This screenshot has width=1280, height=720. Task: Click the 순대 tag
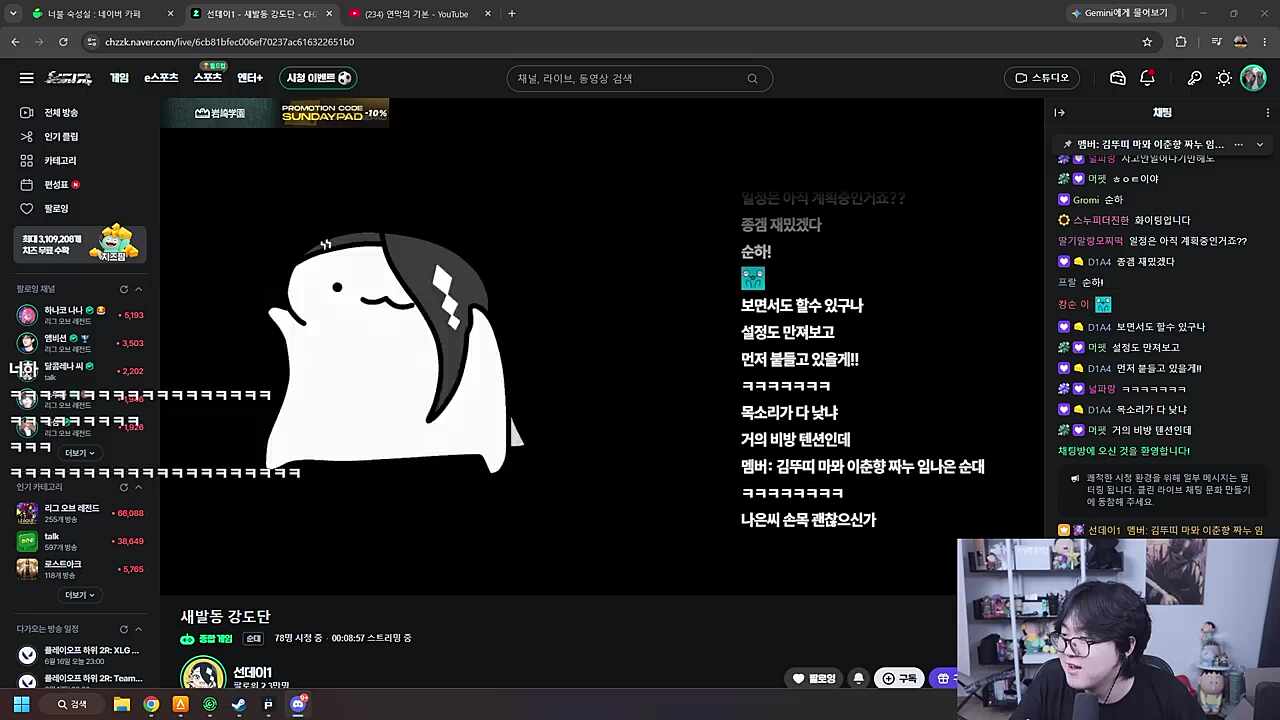(253, 638)
